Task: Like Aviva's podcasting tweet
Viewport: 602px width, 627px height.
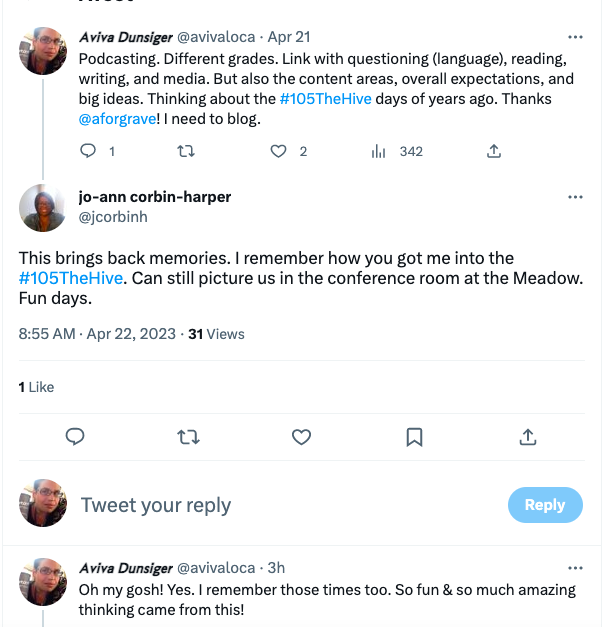Action: [x=279, y=151]
